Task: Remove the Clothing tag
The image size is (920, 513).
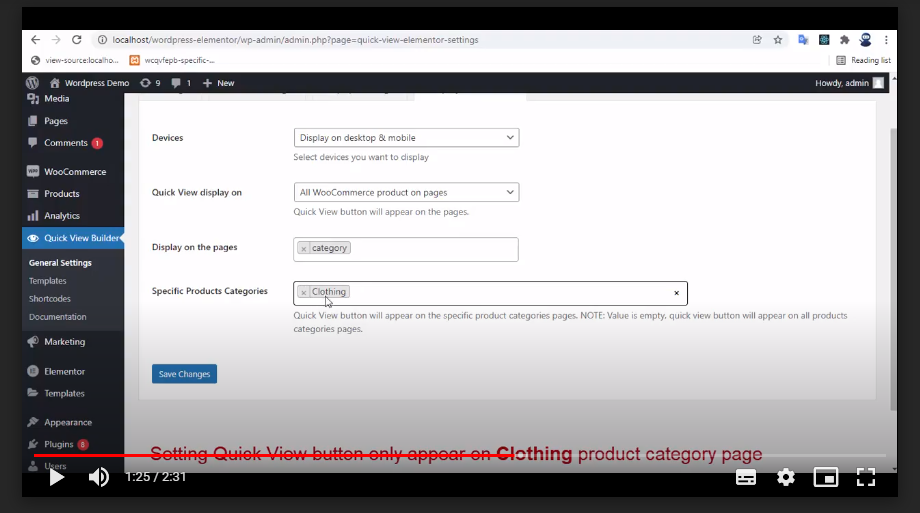Action: [303, 292]
